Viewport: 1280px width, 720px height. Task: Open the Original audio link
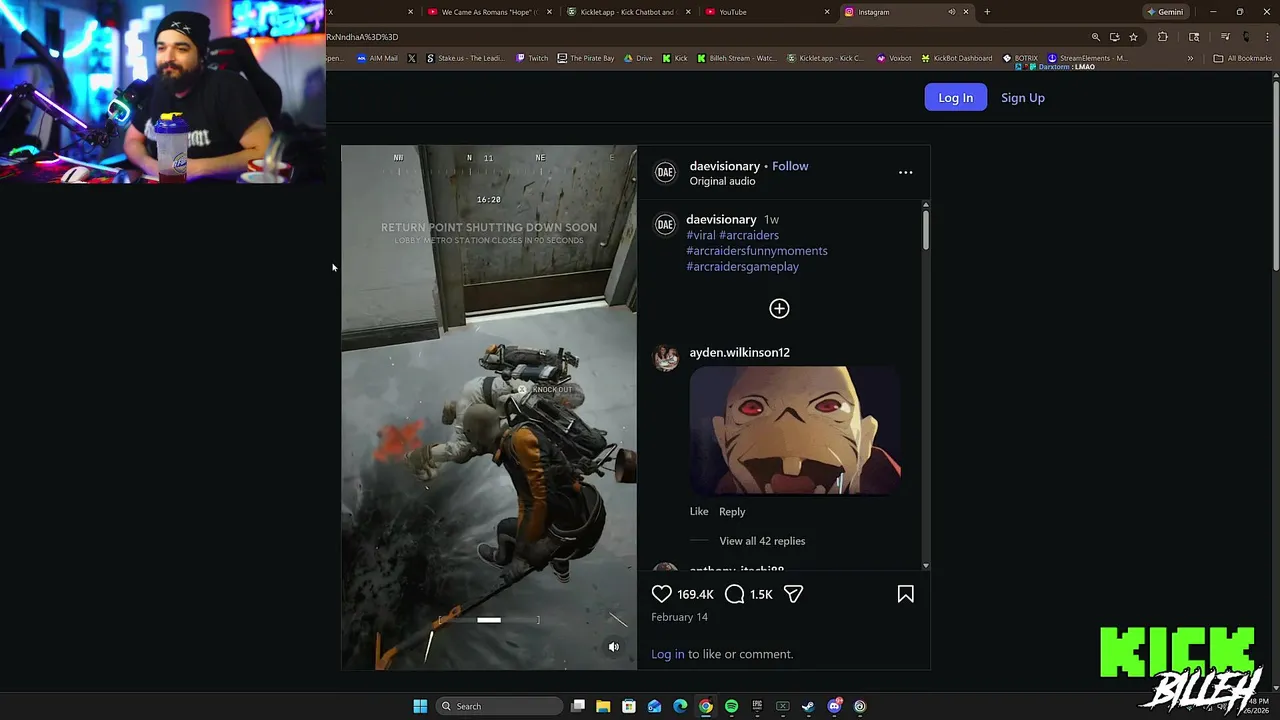click(x=722, y=181)
